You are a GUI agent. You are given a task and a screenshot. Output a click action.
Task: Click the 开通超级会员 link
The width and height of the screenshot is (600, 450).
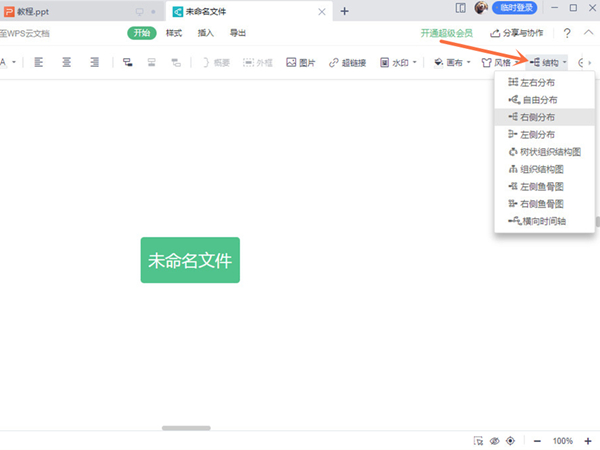click(x=447, y=33)
